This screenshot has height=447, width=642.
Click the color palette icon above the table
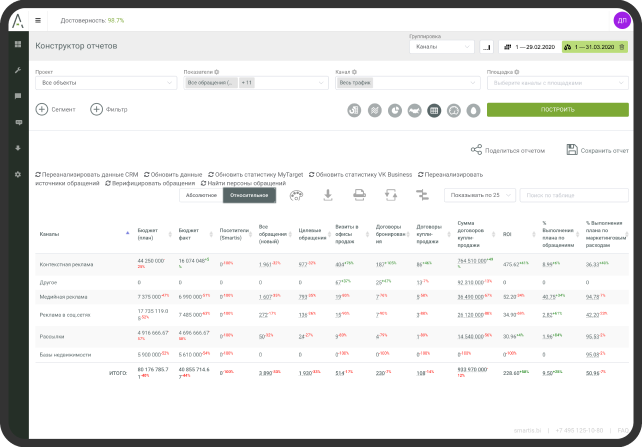295,195
